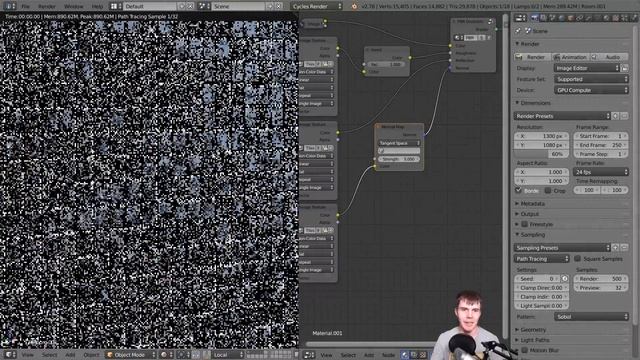
Task: Select the Scene properties tab icon
Action: click(x=552, y=18)
